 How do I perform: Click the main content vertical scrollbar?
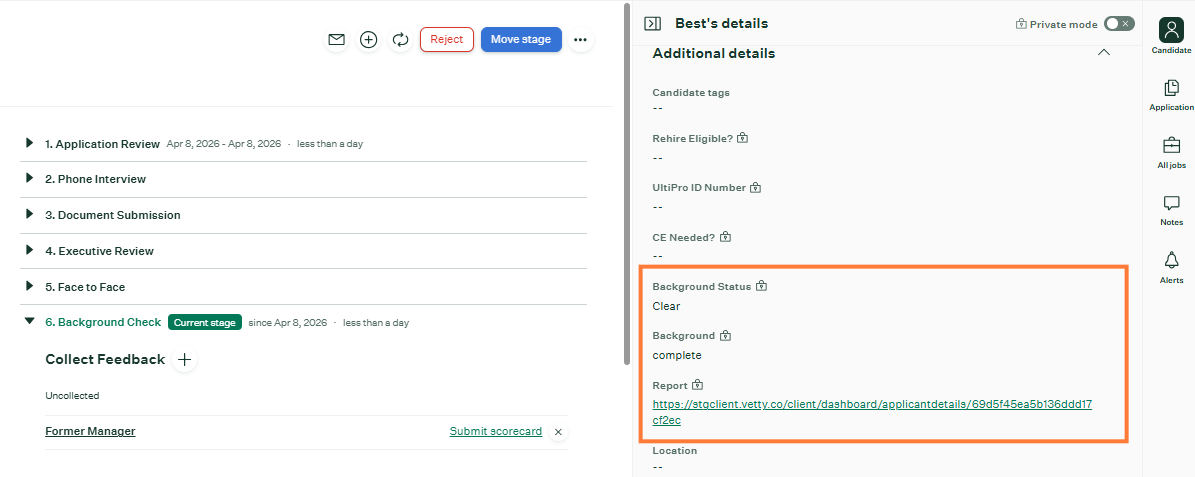click(x=626, y=183)
